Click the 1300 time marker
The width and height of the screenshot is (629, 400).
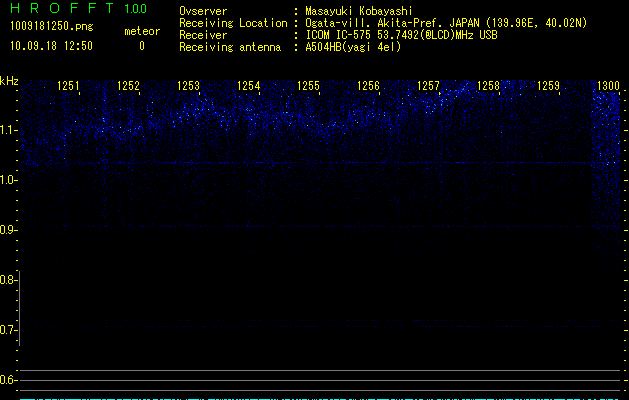click(609, 86)
